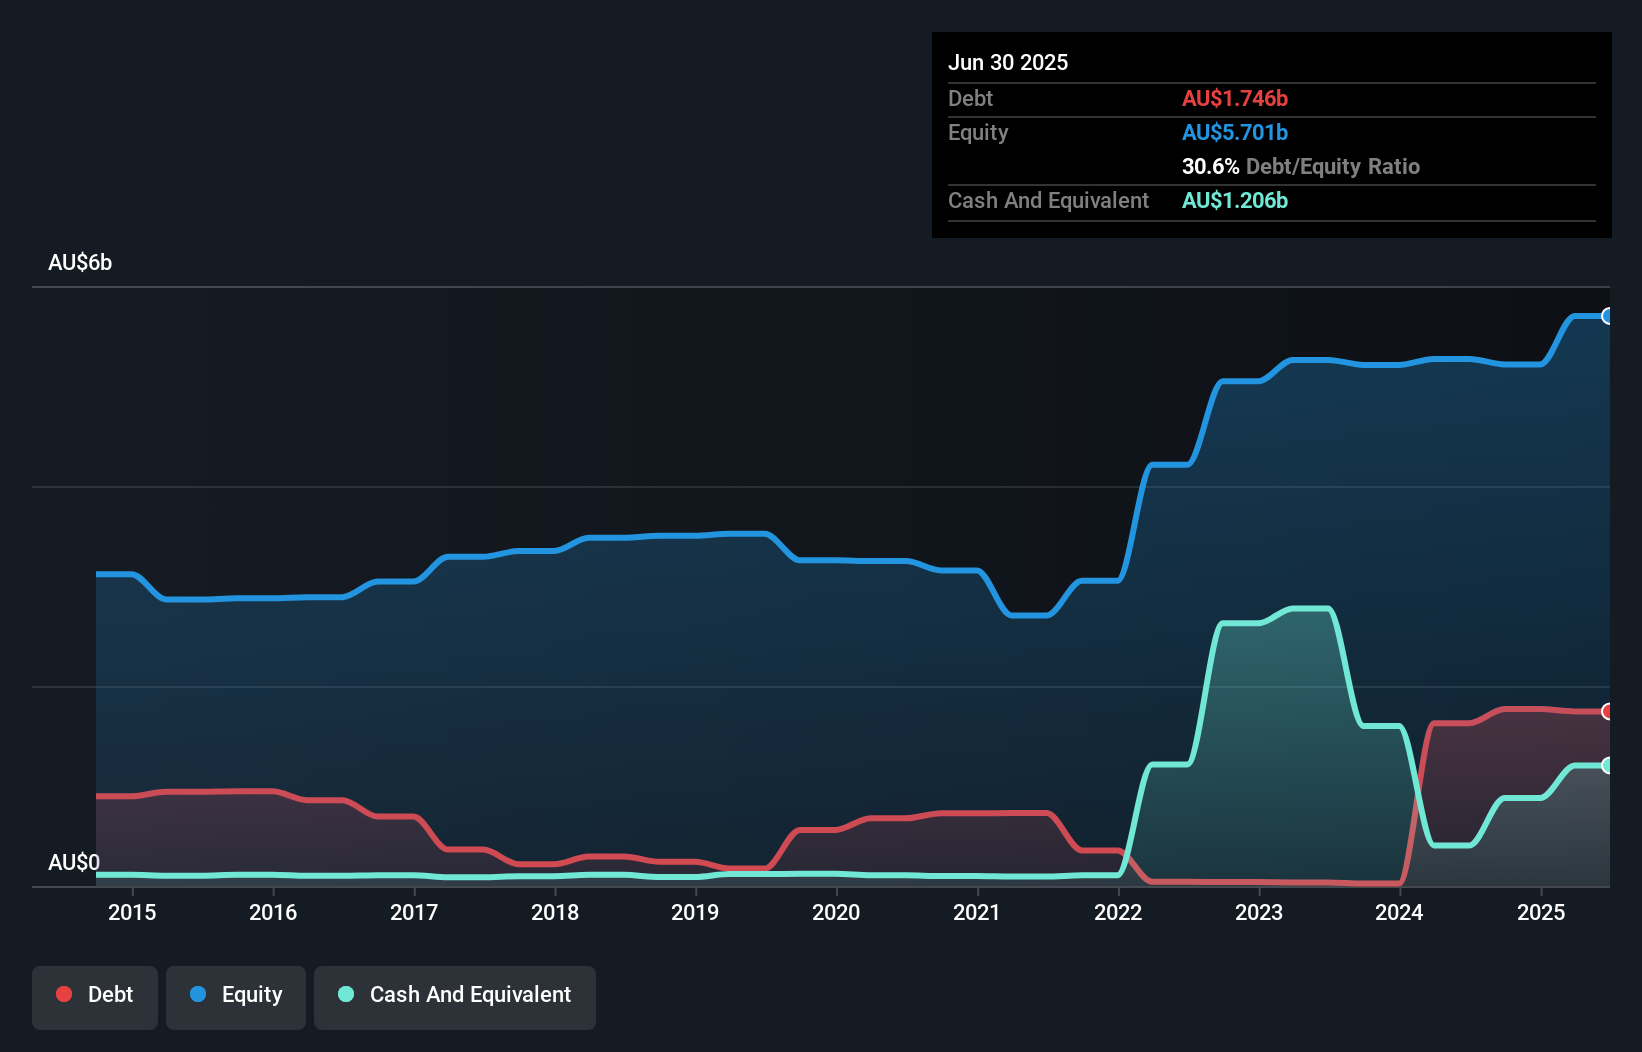The width and height of the screenshot is (1642, 1052).
Task: Click the red Debt legend dot
Action: tap(64, 995)
